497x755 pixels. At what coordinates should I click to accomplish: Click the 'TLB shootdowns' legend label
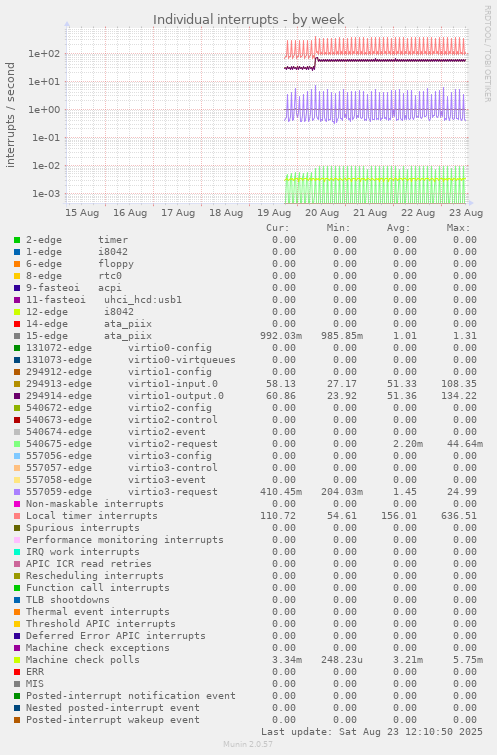67,600
